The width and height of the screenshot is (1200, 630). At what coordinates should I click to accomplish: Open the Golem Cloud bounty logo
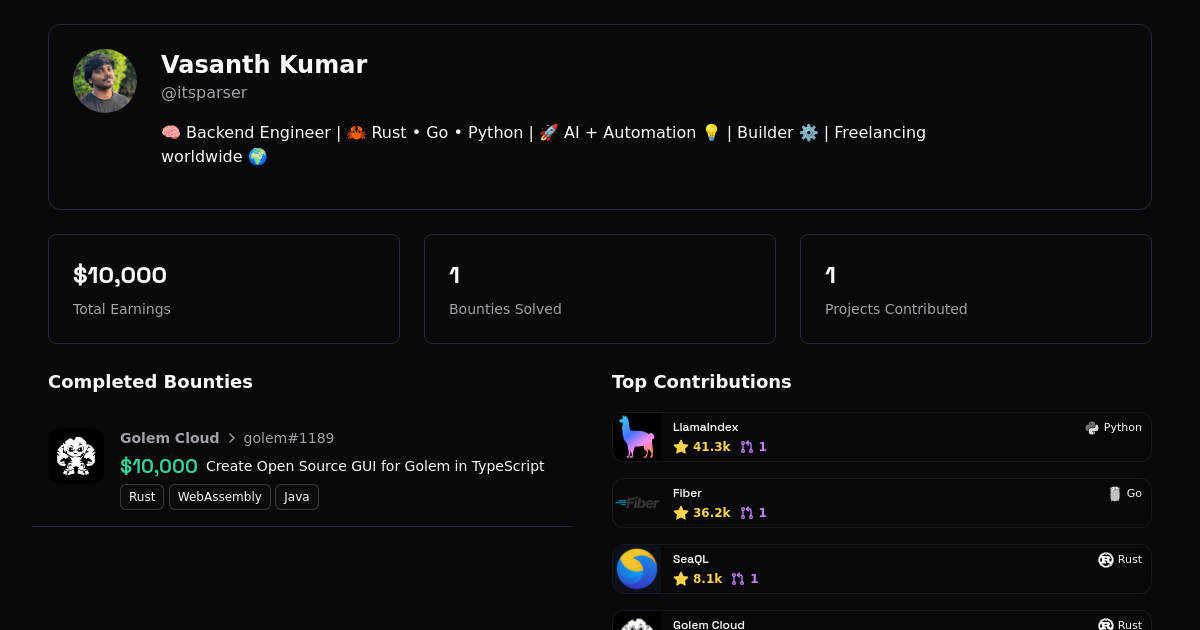tap(76, 456)
